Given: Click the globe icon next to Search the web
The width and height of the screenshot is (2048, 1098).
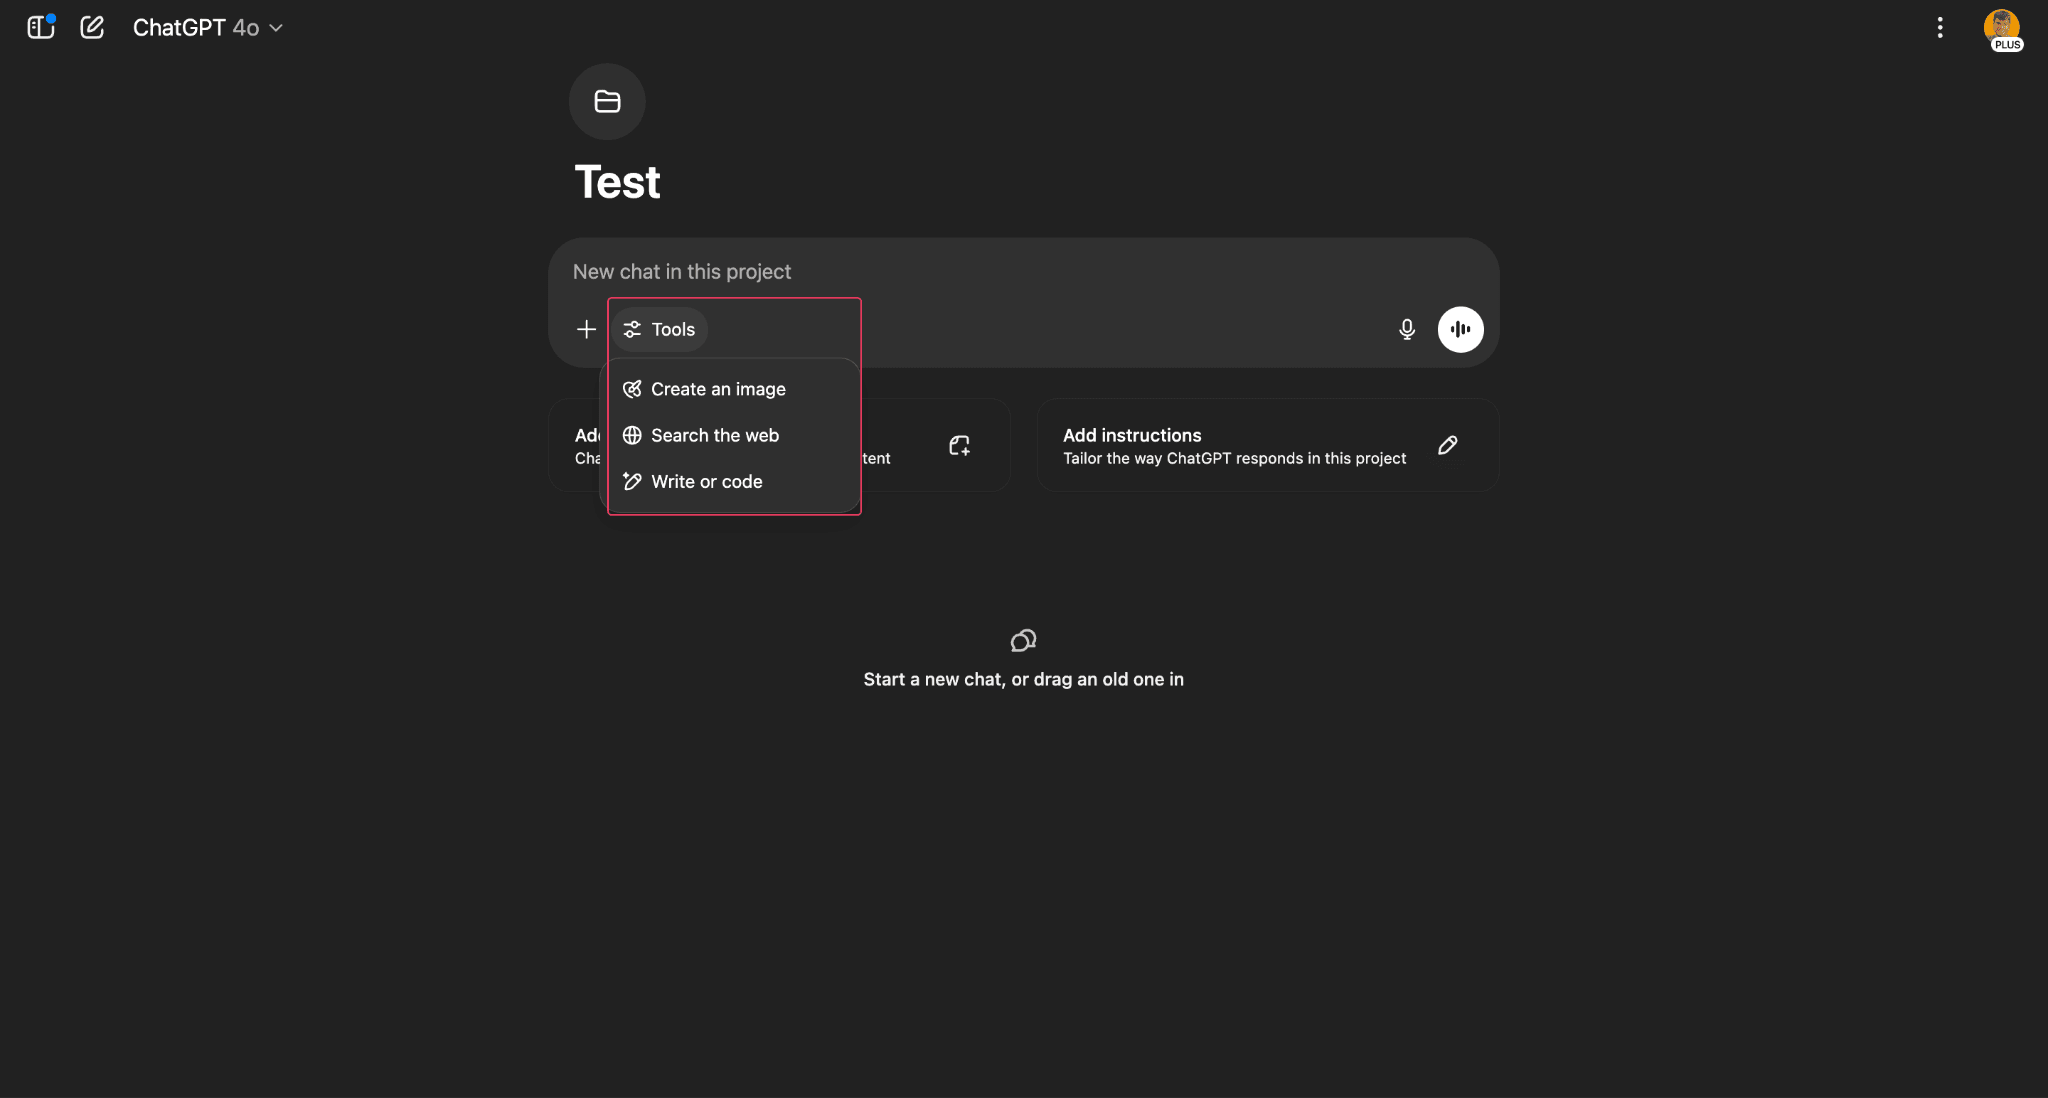Looking at the screenshot, I should (x=631, y=435).
